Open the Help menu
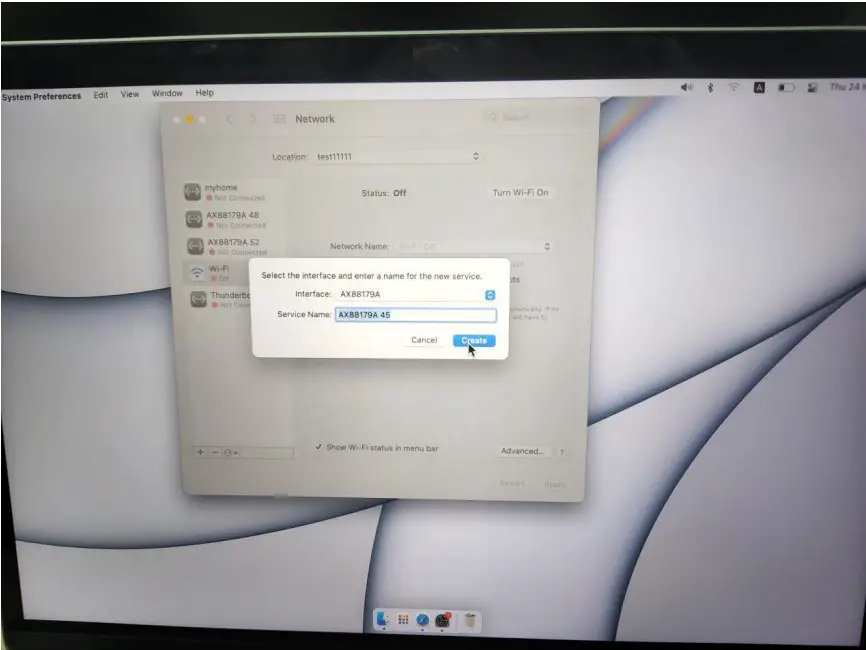The image size is (866, 650). (x=204, y=93)
